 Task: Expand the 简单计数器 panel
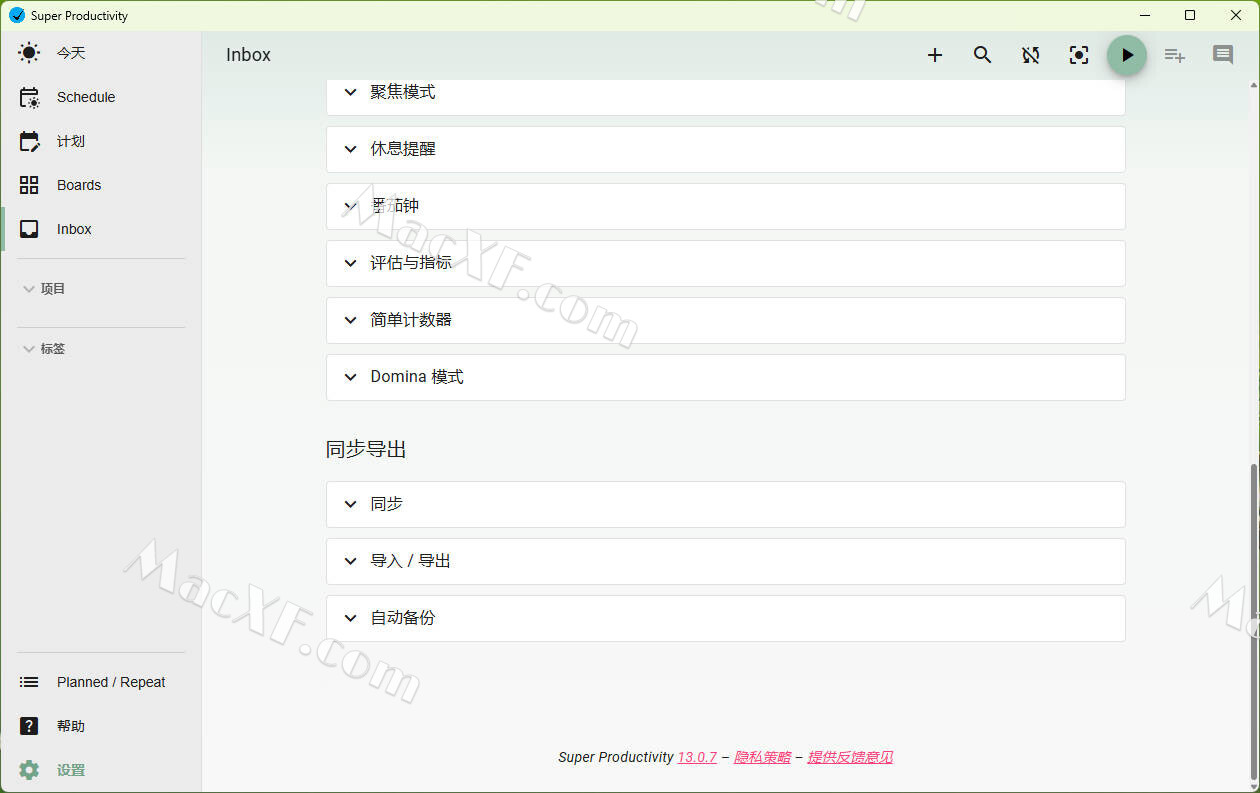point(726,320)
